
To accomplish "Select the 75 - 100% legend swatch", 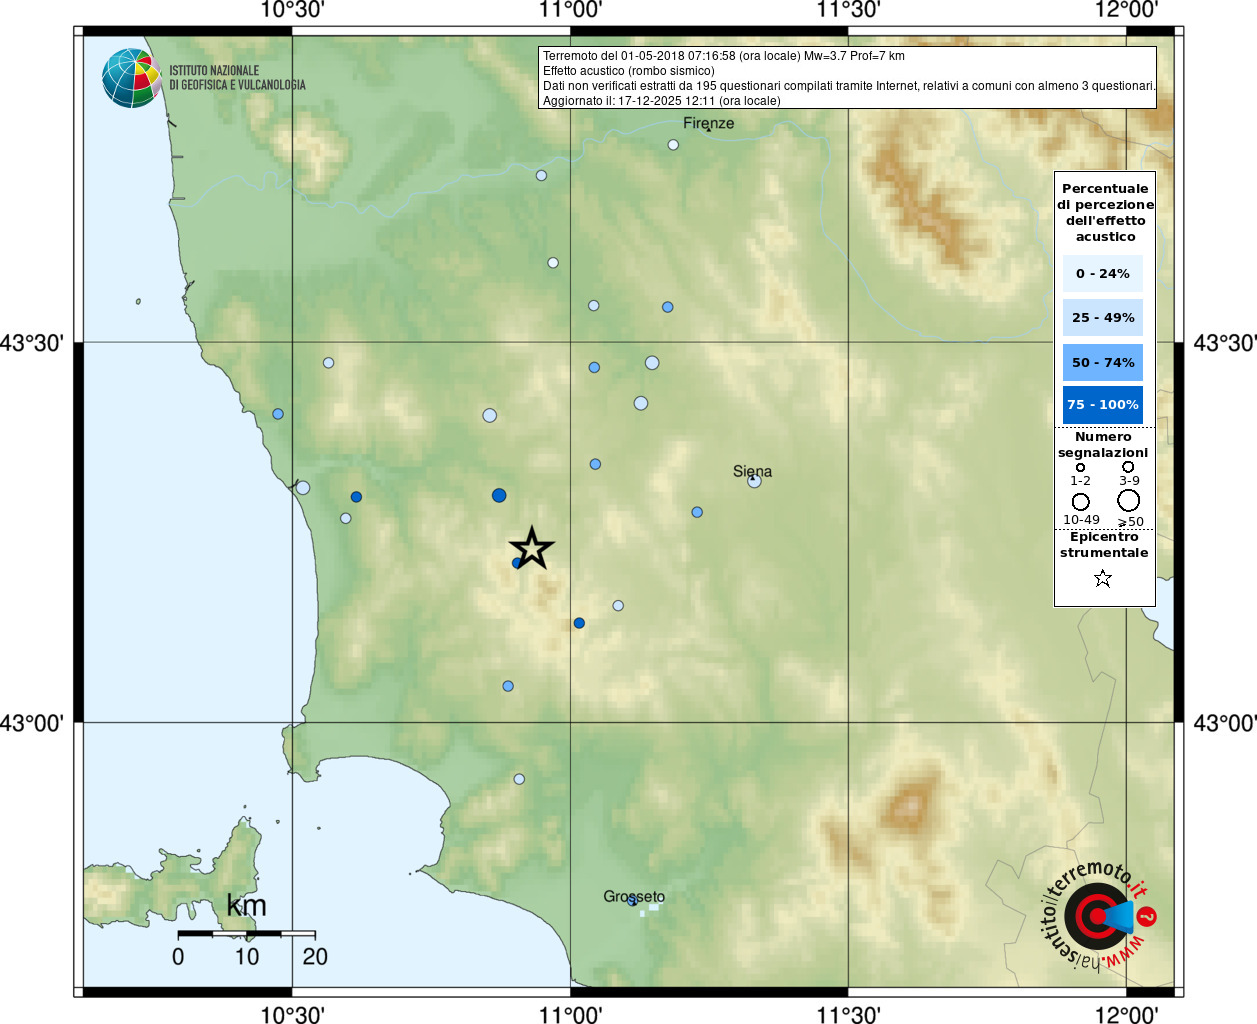I will click(x=1103, y=405).
